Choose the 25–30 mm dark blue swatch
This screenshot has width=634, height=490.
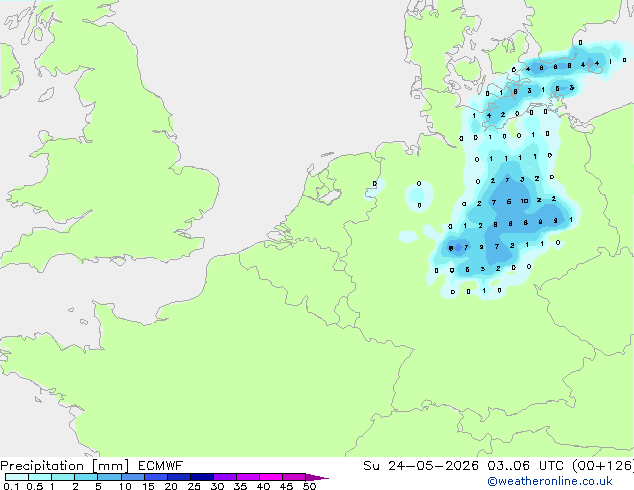coord(201,477)
